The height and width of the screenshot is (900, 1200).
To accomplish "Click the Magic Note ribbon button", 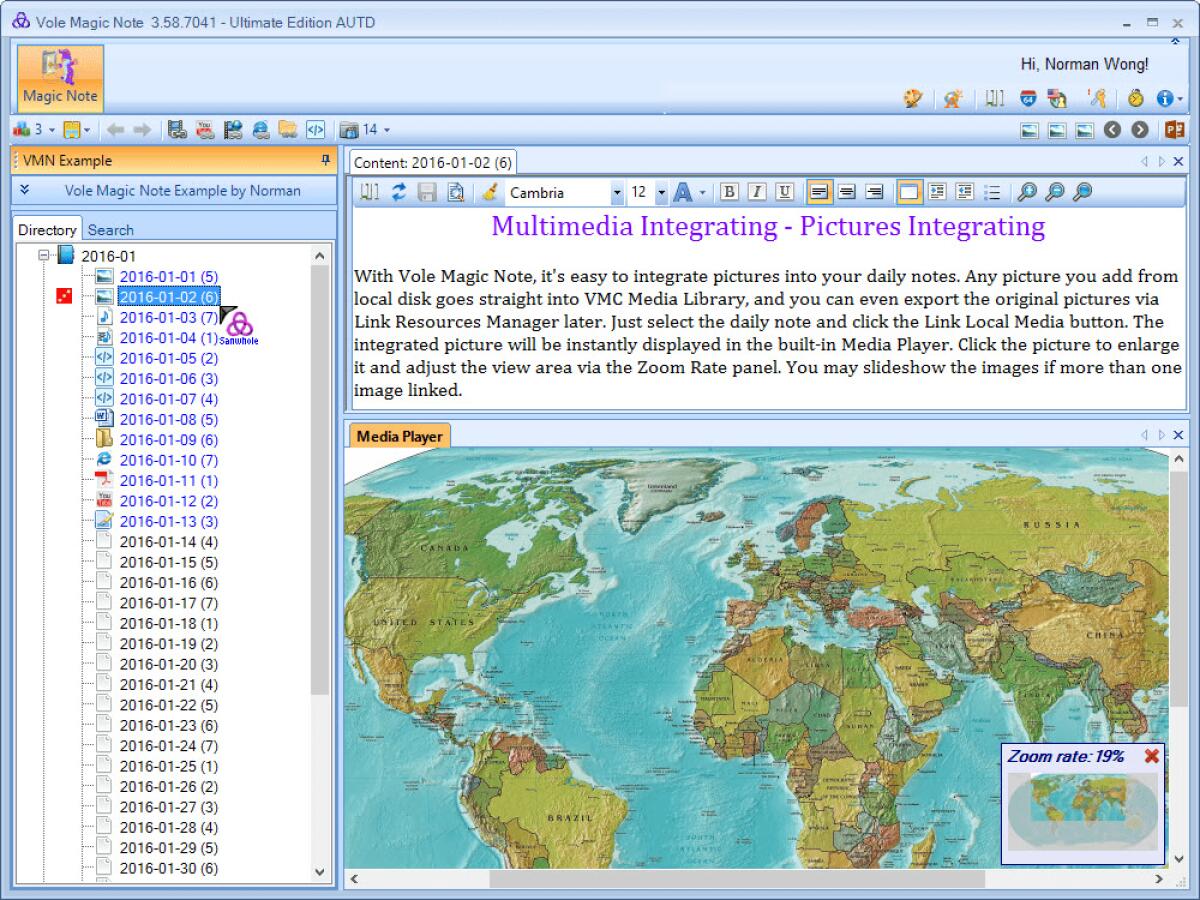I will coord(60,78).
